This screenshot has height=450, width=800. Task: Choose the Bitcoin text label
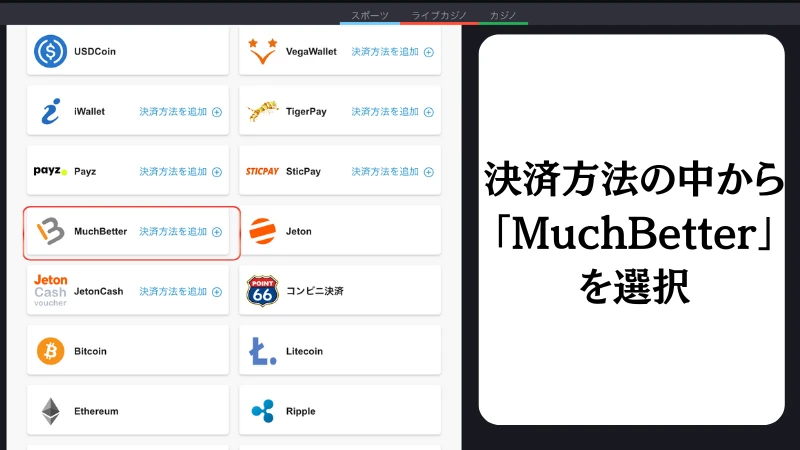coord(90,351)
